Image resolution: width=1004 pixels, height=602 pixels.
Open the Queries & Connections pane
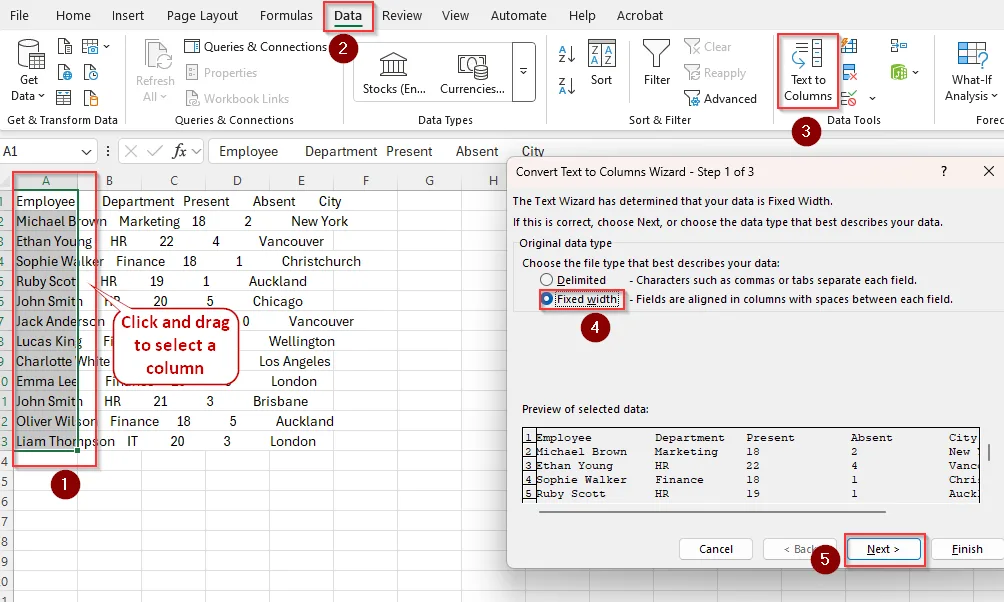coord(255,47)
